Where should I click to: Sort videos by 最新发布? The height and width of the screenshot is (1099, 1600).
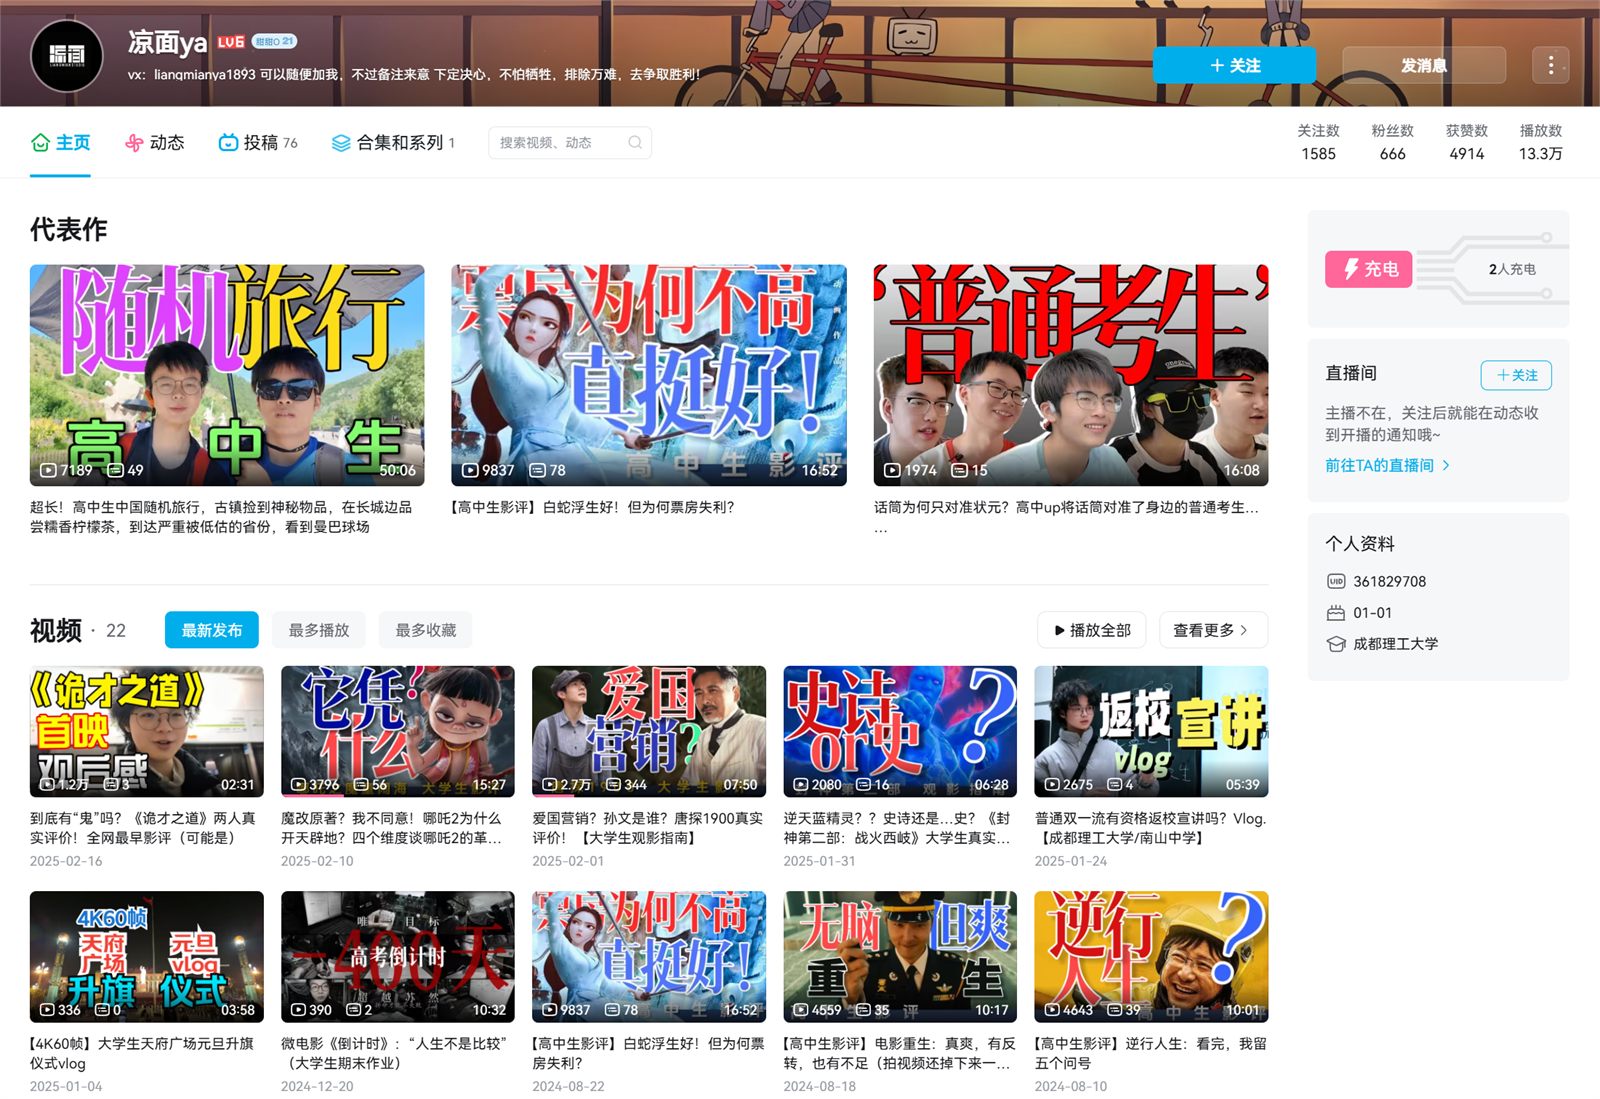212,630
